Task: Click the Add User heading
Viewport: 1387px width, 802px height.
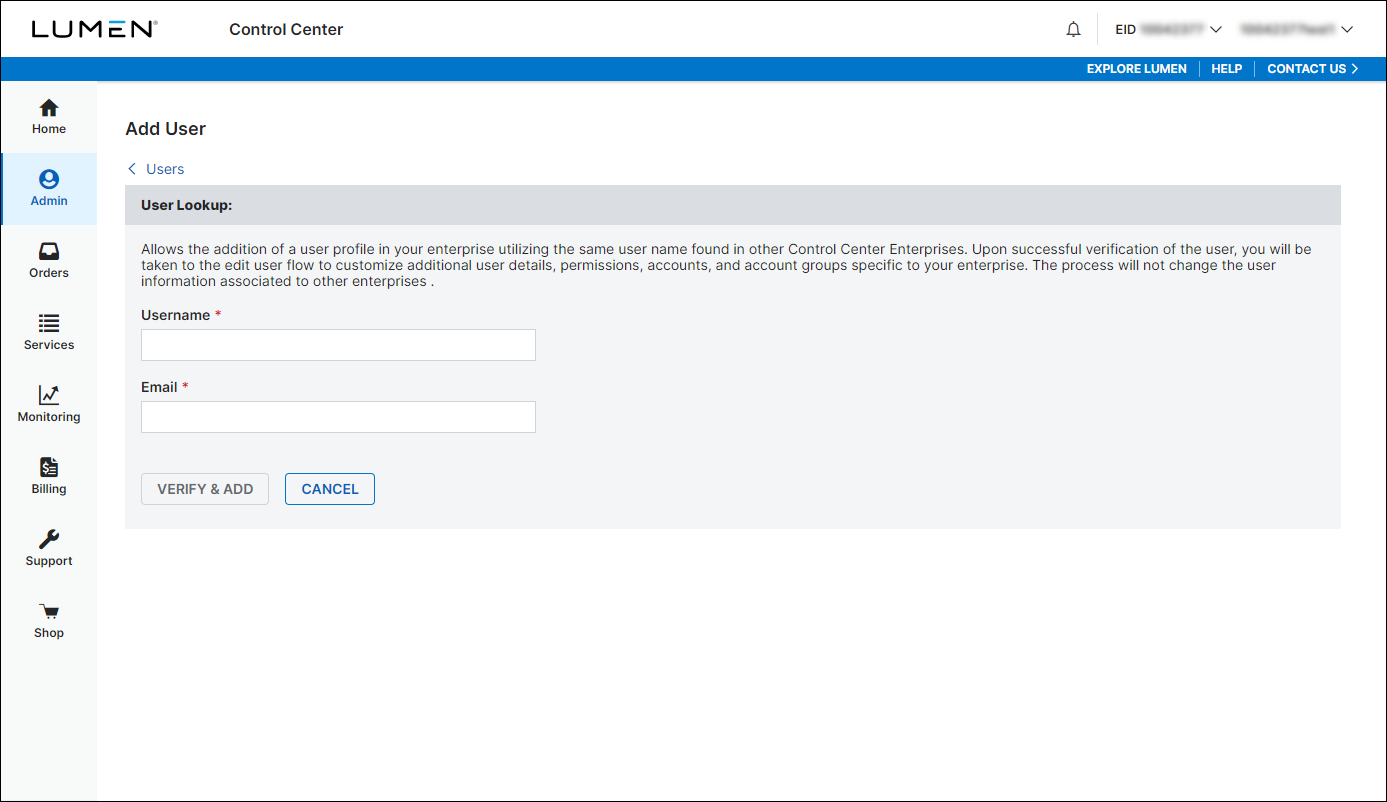Action: [x=166, y=129]
